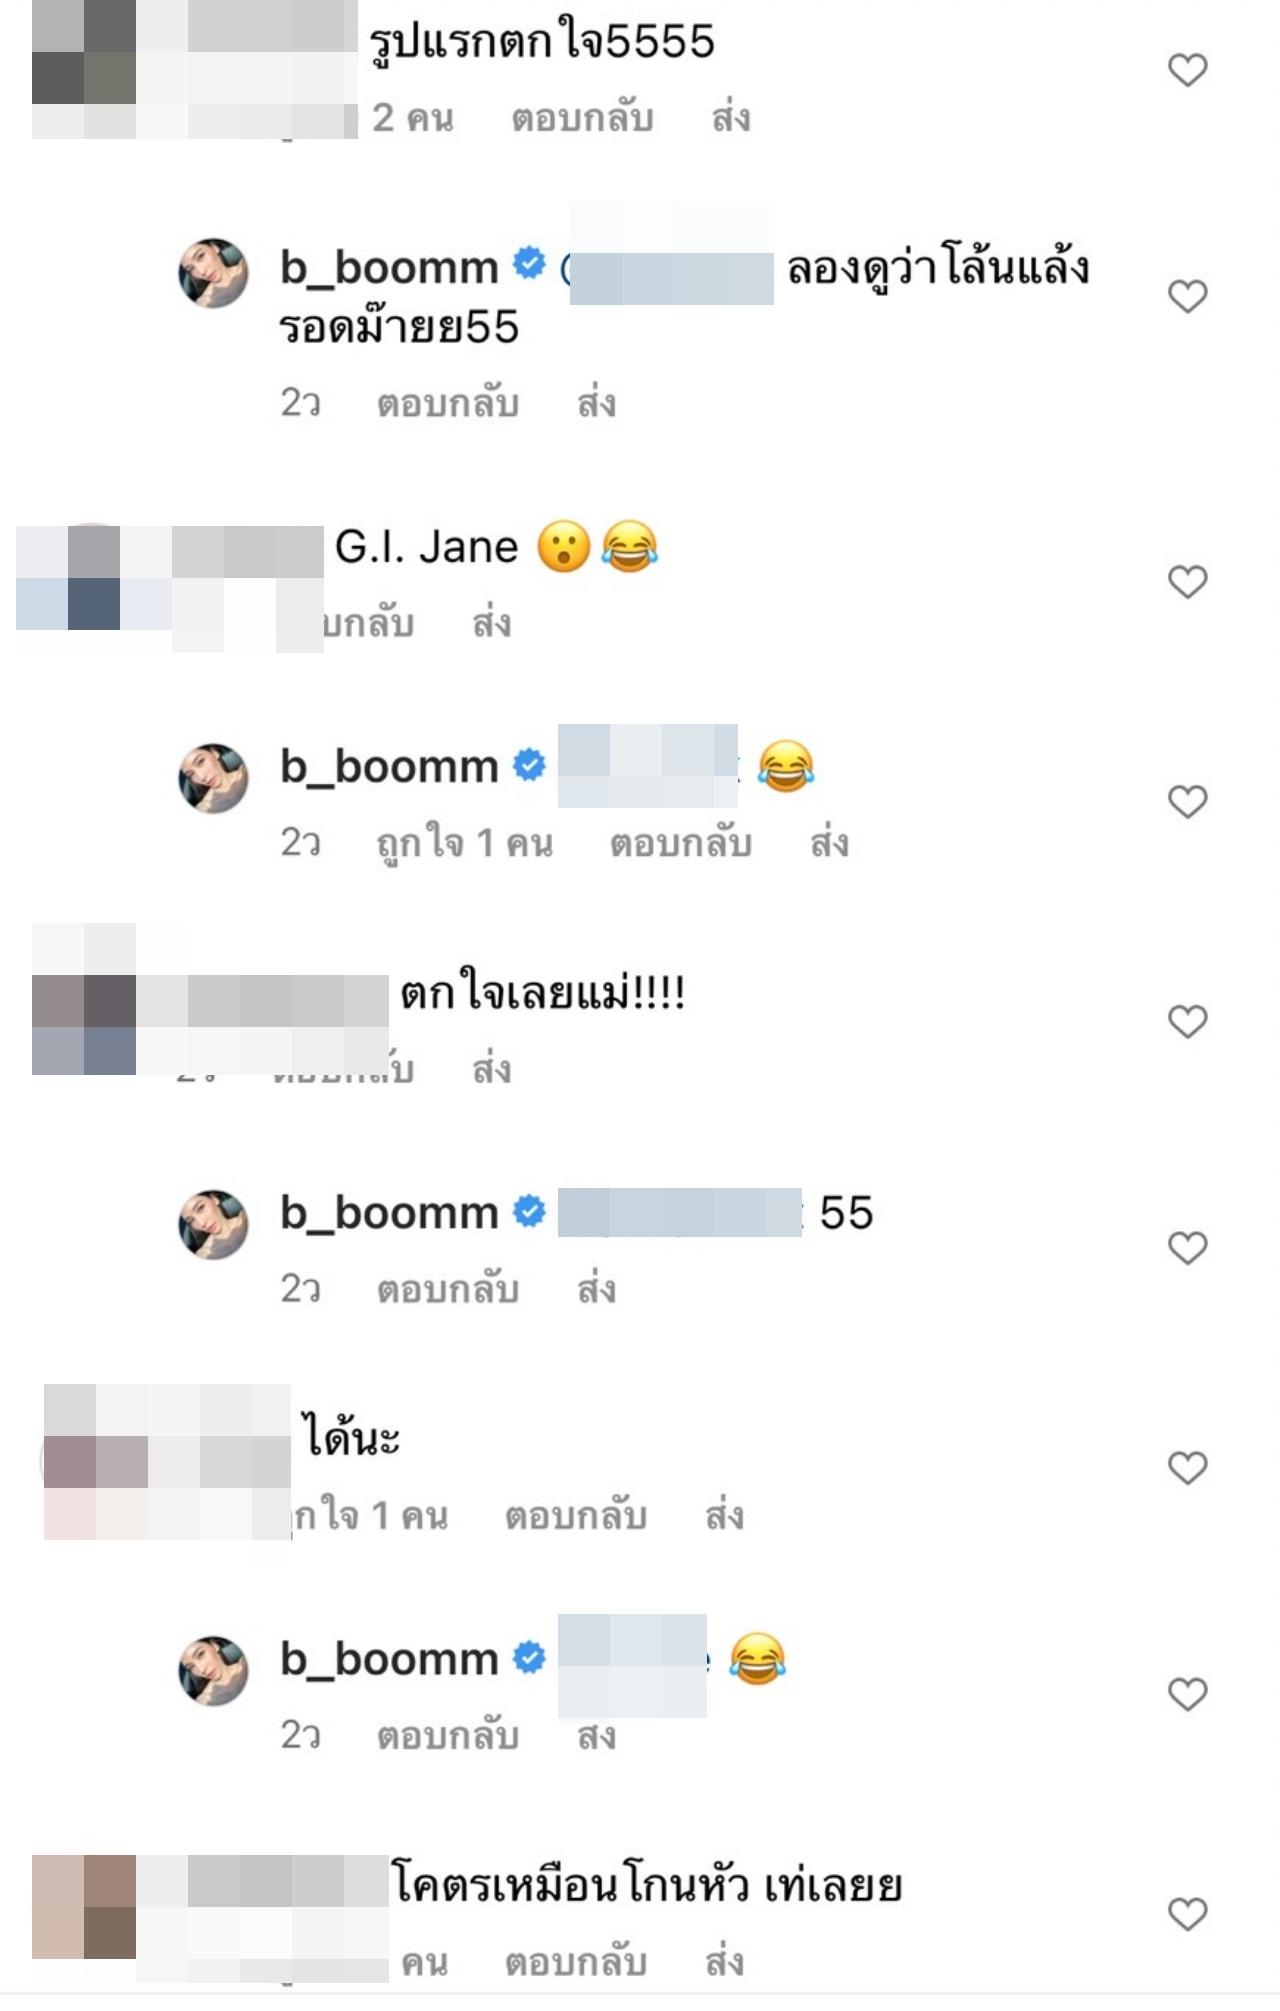
Task: Open b_boomm username in the second reply
Action: (x=389, y=767)
